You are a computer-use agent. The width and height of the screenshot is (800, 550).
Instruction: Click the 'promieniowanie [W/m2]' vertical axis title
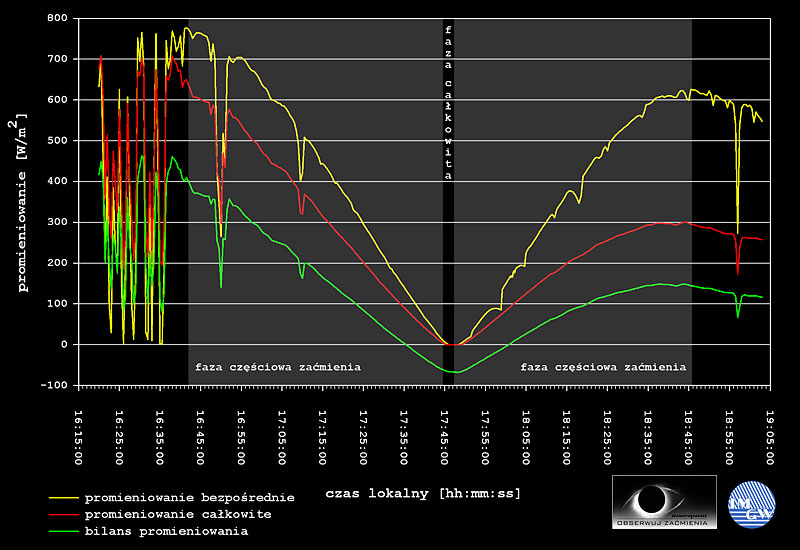[20, 203]
